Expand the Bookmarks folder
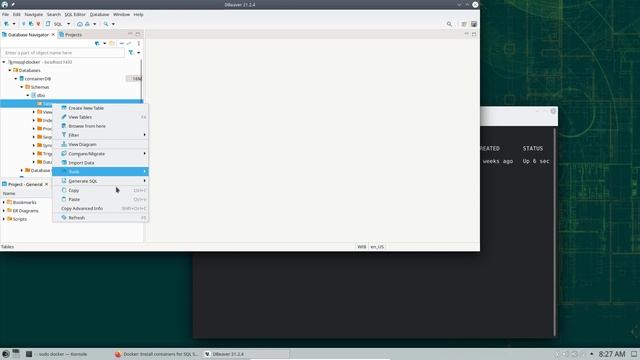The height and width of the screenshot is (360, 640). 4,202
